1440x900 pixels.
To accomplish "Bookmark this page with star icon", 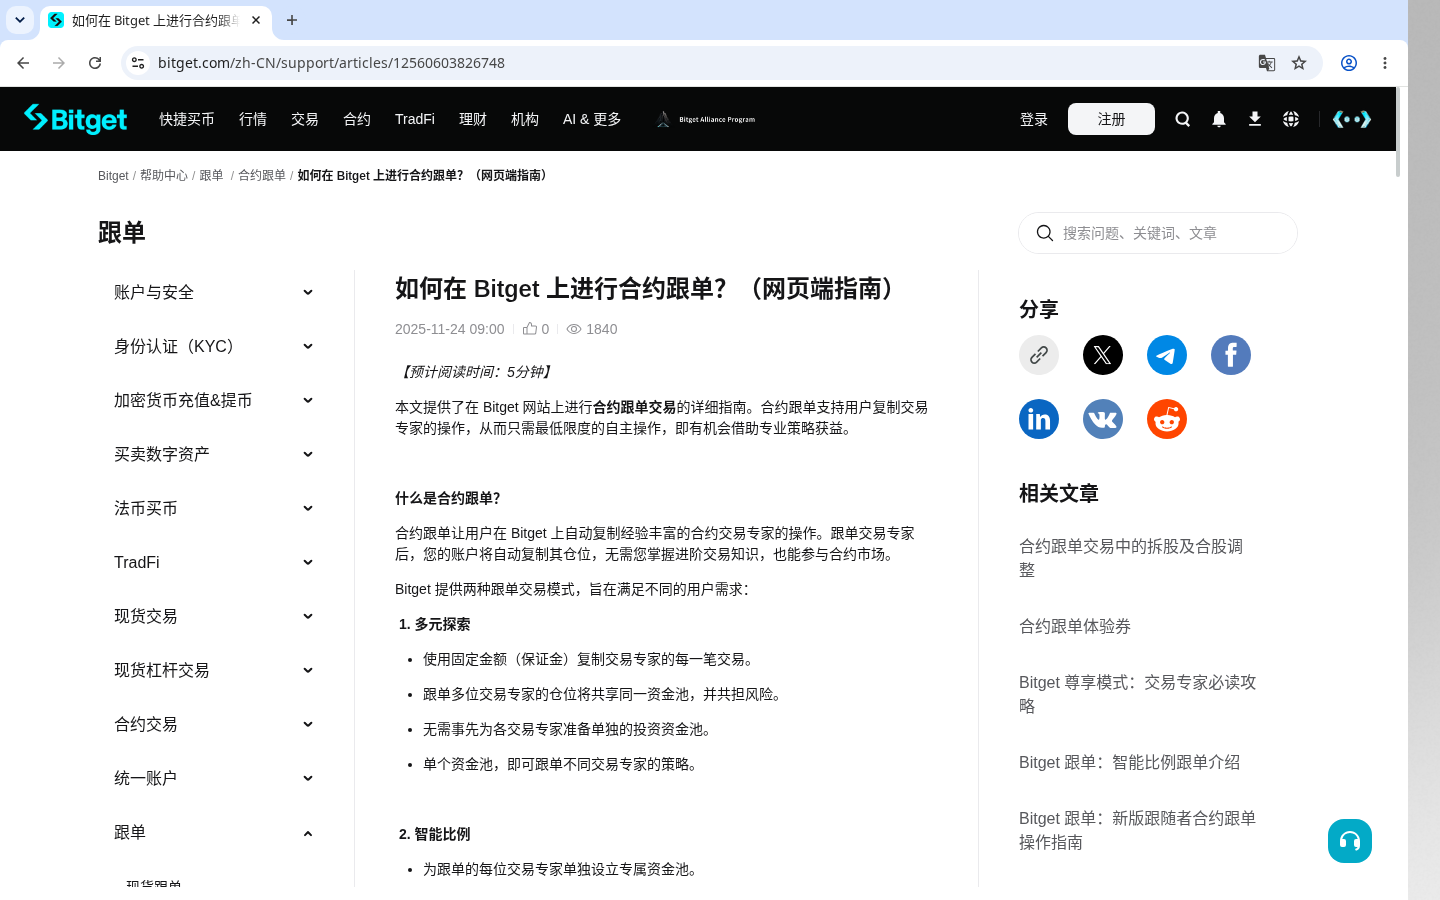I will pos(1299,63).
